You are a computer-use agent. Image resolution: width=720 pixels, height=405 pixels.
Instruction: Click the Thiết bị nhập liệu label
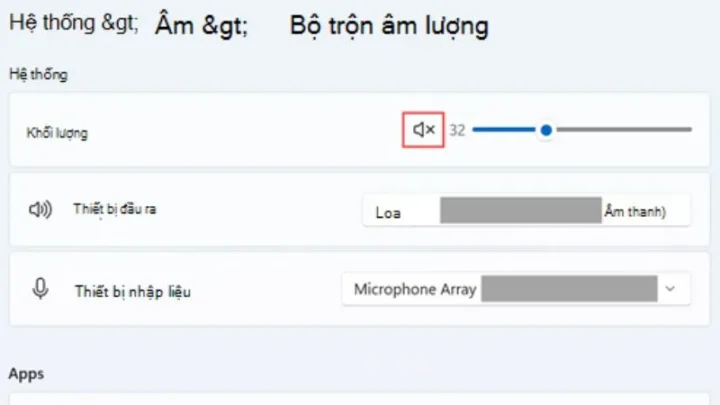[132, 292]
